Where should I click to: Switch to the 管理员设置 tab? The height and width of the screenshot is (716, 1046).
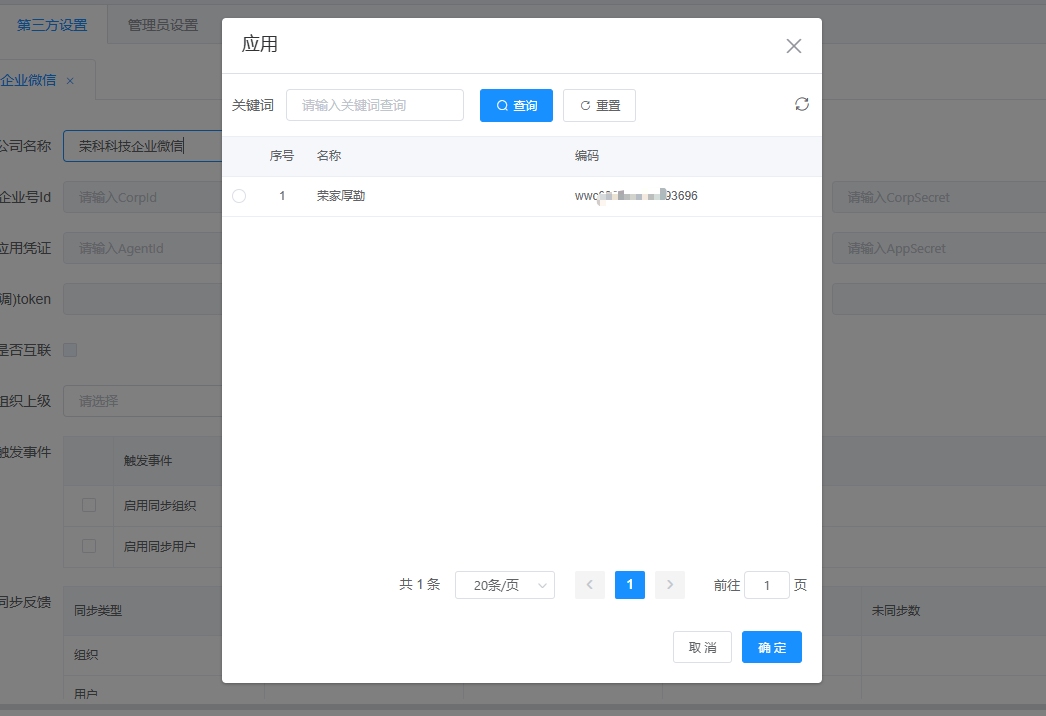pos(162,25)
